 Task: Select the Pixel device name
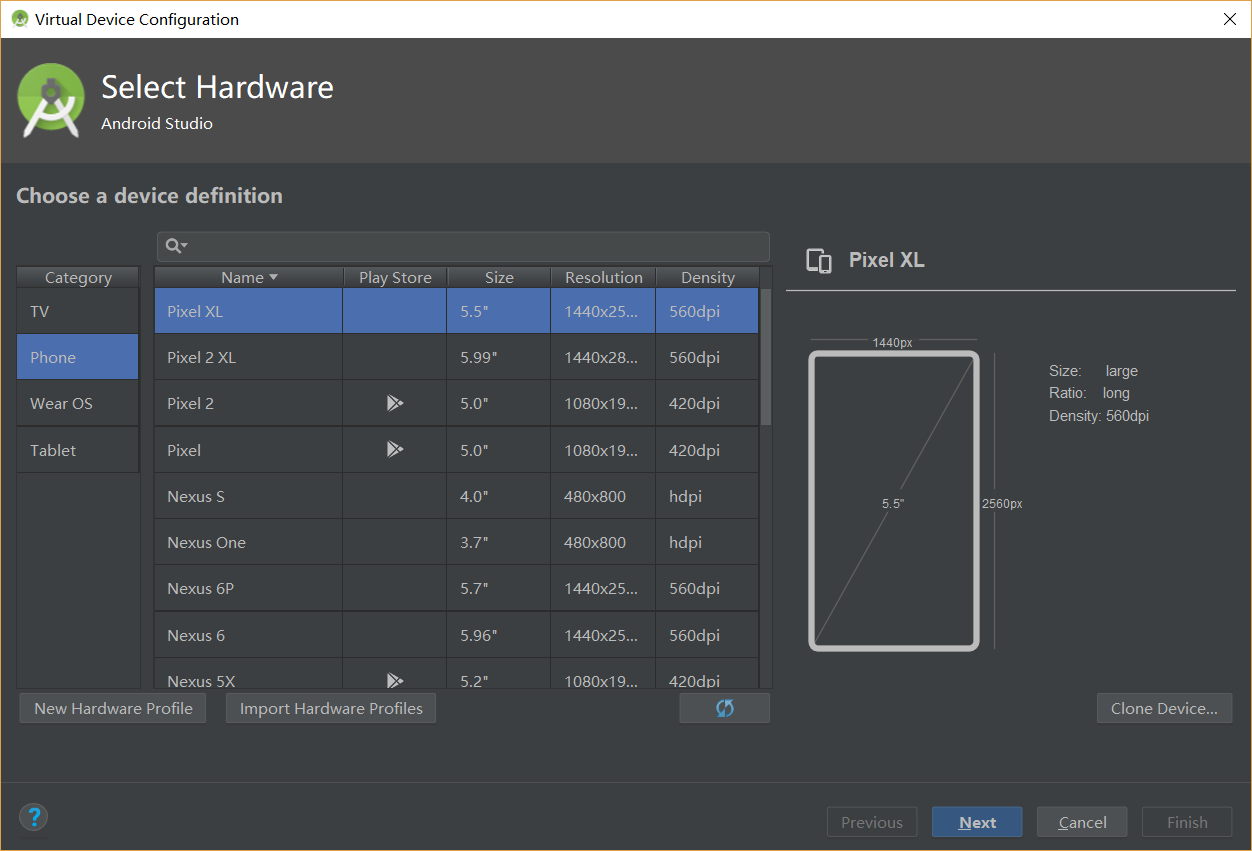point(184,450)
